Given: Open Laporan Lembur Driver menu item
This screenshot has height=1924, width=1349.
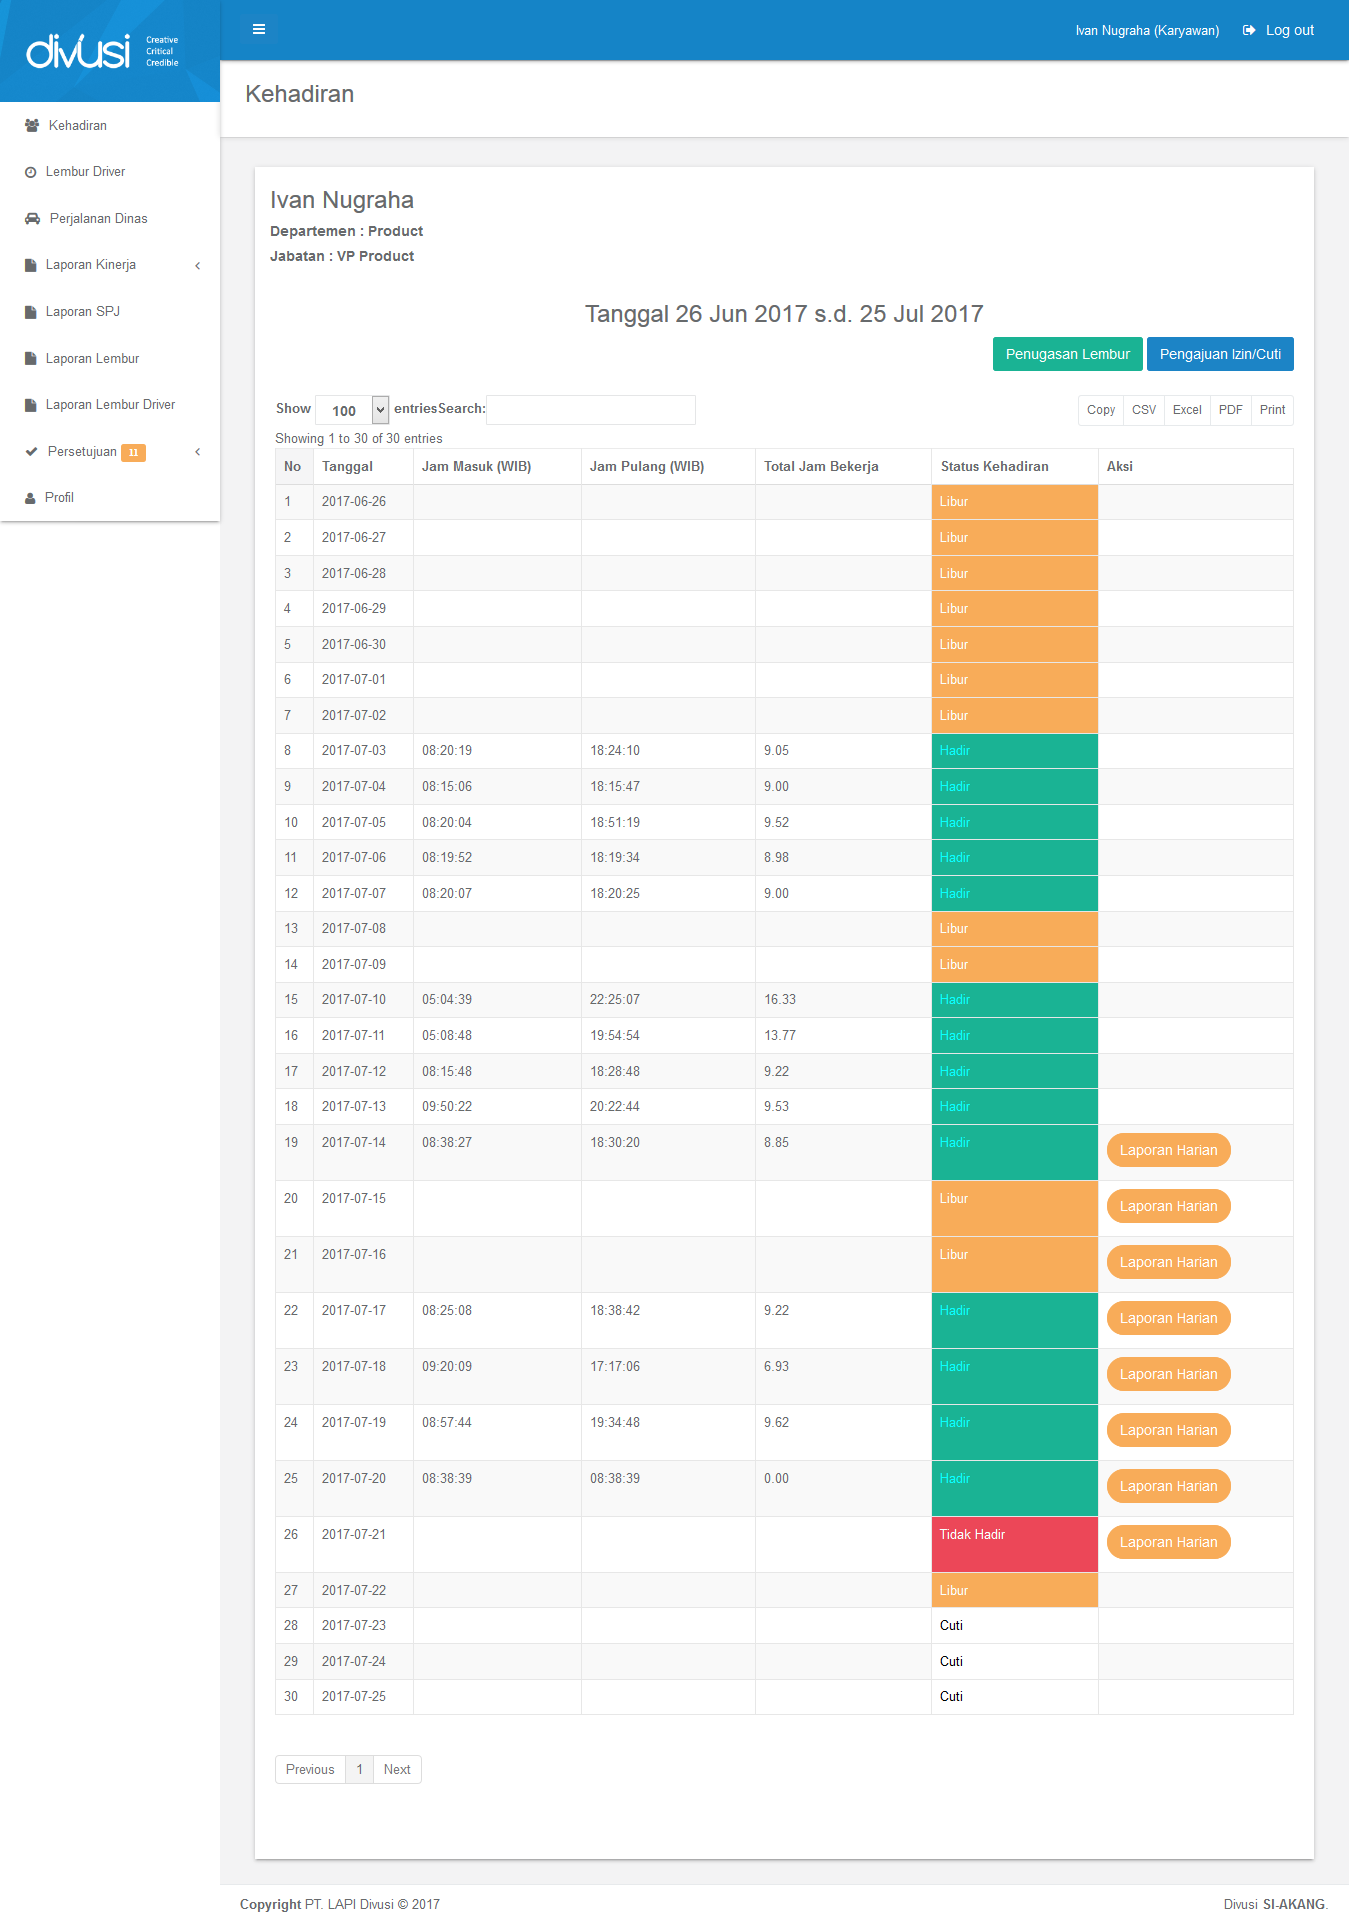Looking at the screenshot, I should click(x=110, y=405).
